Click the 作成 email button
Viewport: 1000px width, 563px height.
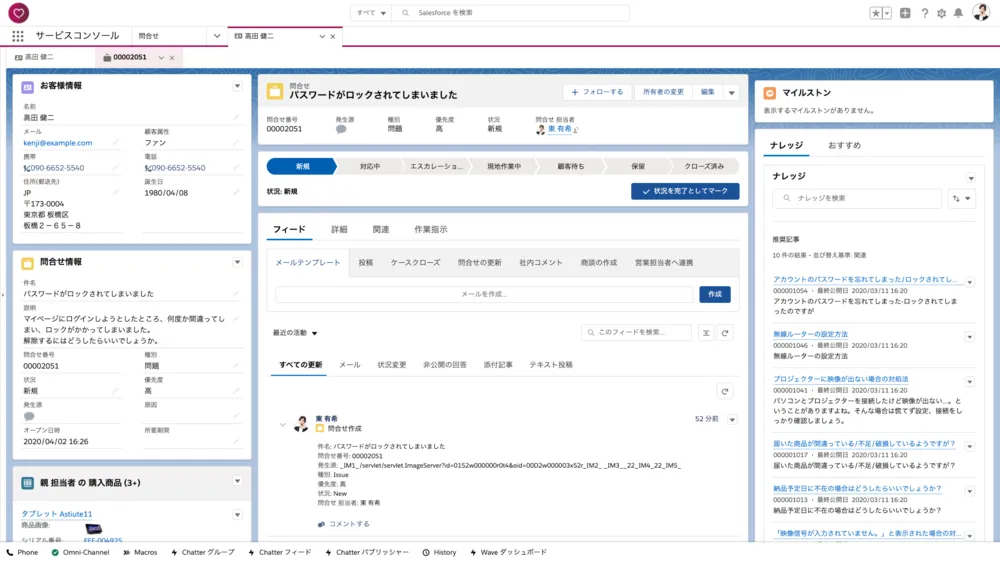tap(715, 295)
